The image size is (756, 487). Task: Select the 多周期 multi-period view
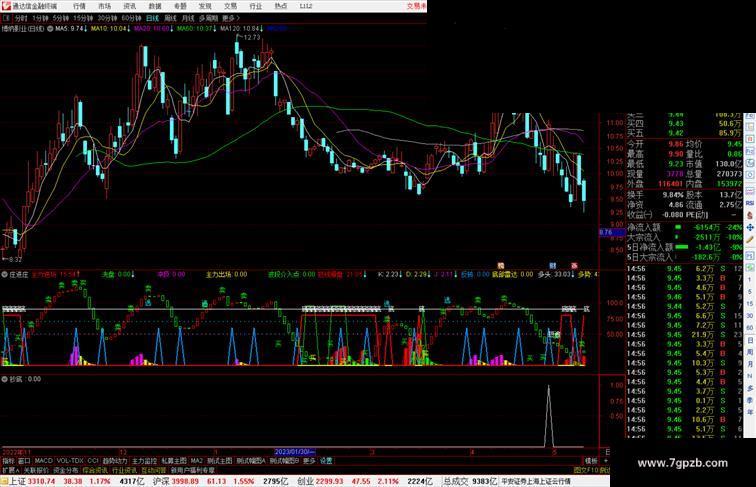pyautogui.click(x=208, y=18)
